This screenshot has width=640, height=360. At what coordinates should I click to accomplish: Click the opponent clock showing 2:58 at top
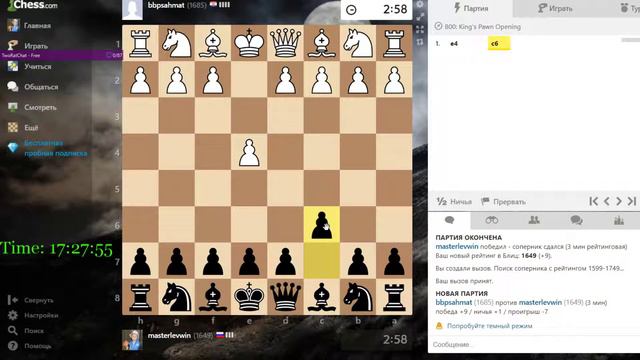click(x=376, y=9)
